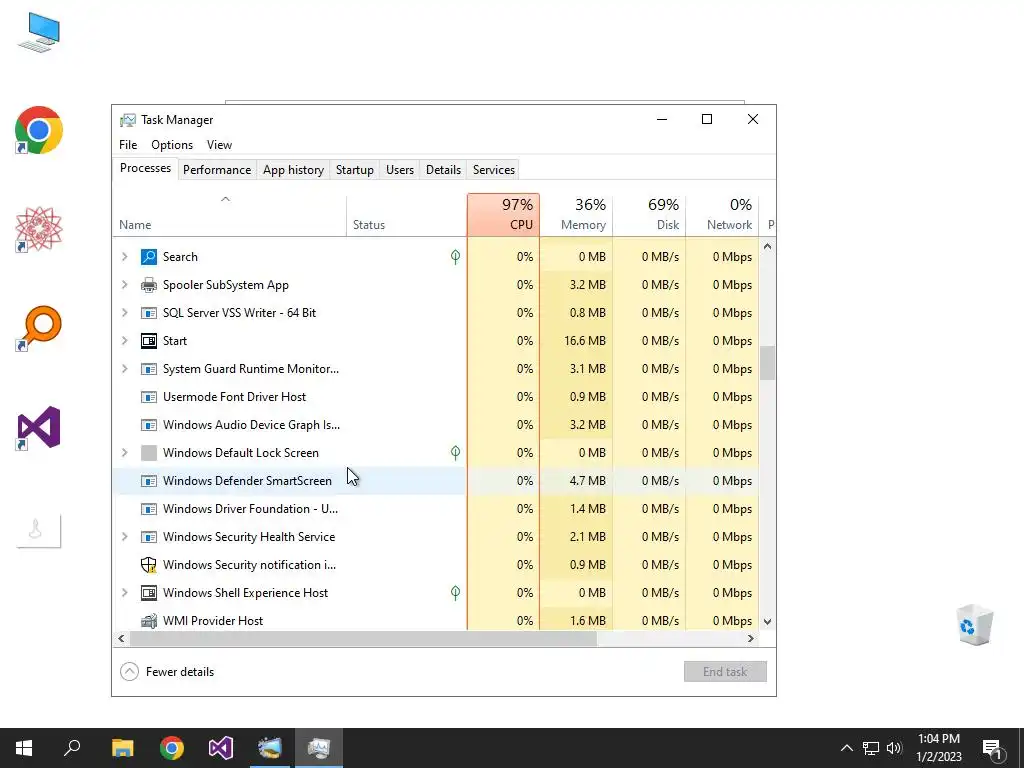
Task: Click the Windows Default Lock Screen icon
Action: [149, 453]
